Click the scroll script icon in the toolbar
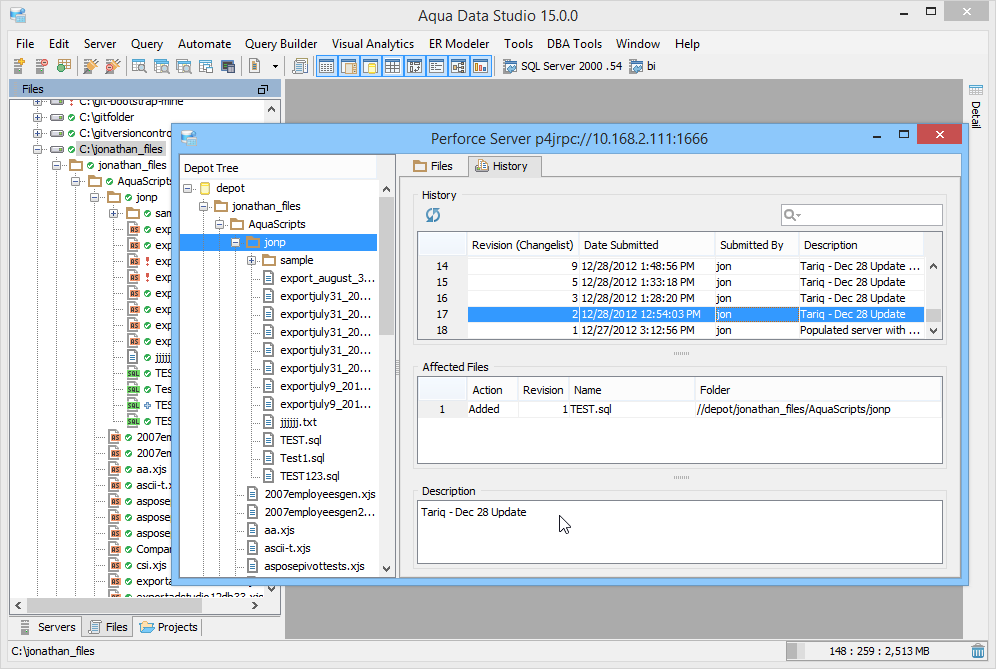Viewport: 996px width, 669px height. coord(300,66)
